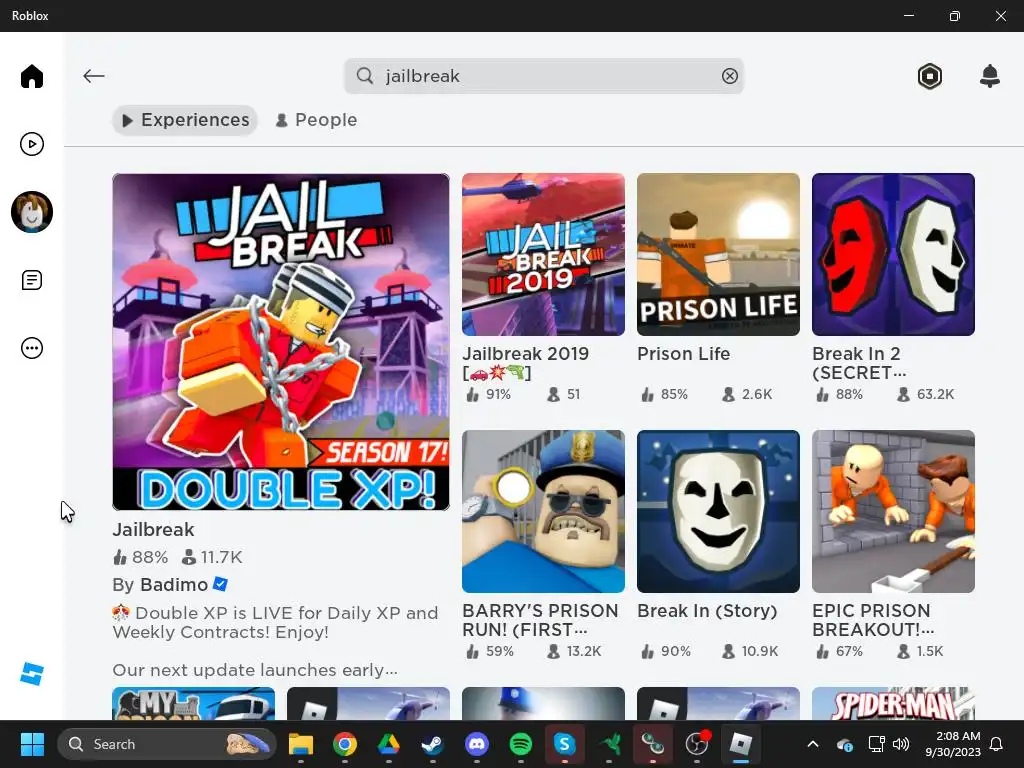Click the BARRY'S PRISON RUN! title
The width and height of the screenshot is (1024, 768).
(x=540, y=620)
